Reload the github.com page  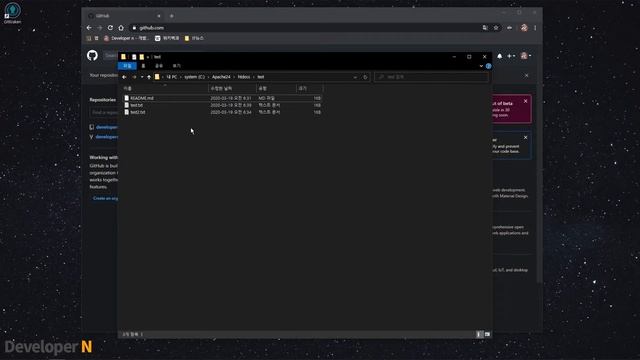point(110,28)
